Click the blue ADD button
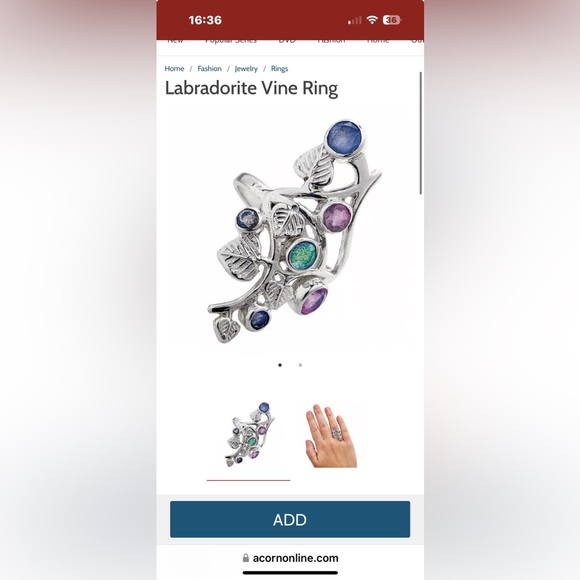Image resolution: width=580 pixels, height=580 pixels. (x=290, y=519)
